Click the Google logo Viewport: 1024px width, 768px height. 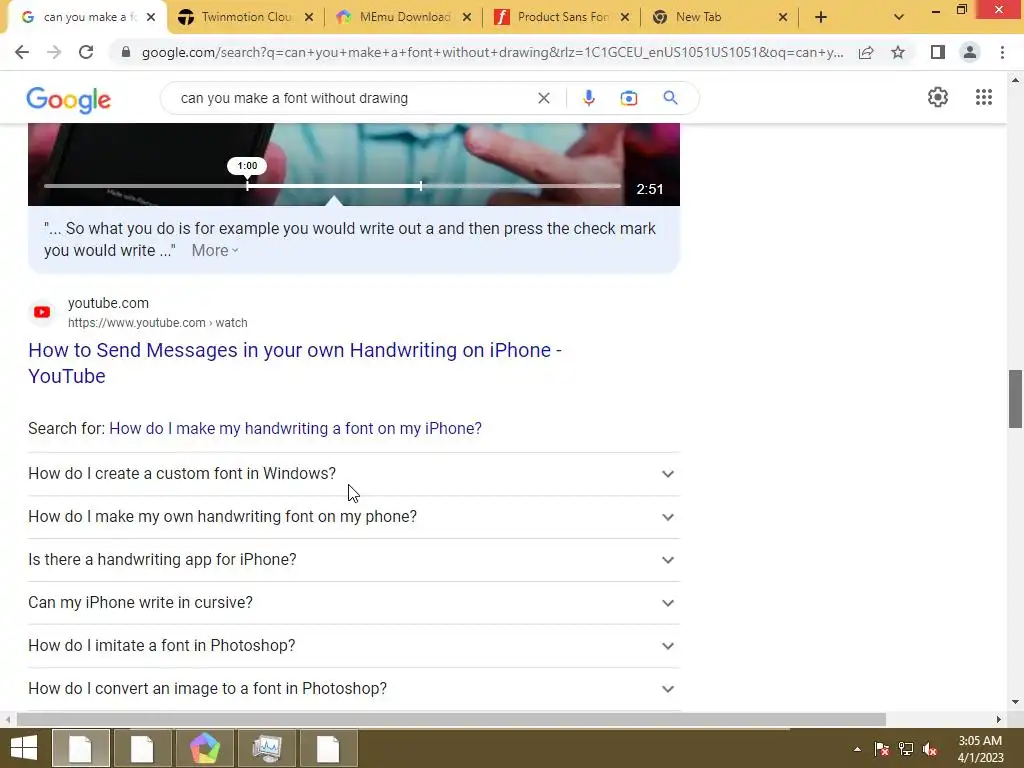(x=69, y=100)
